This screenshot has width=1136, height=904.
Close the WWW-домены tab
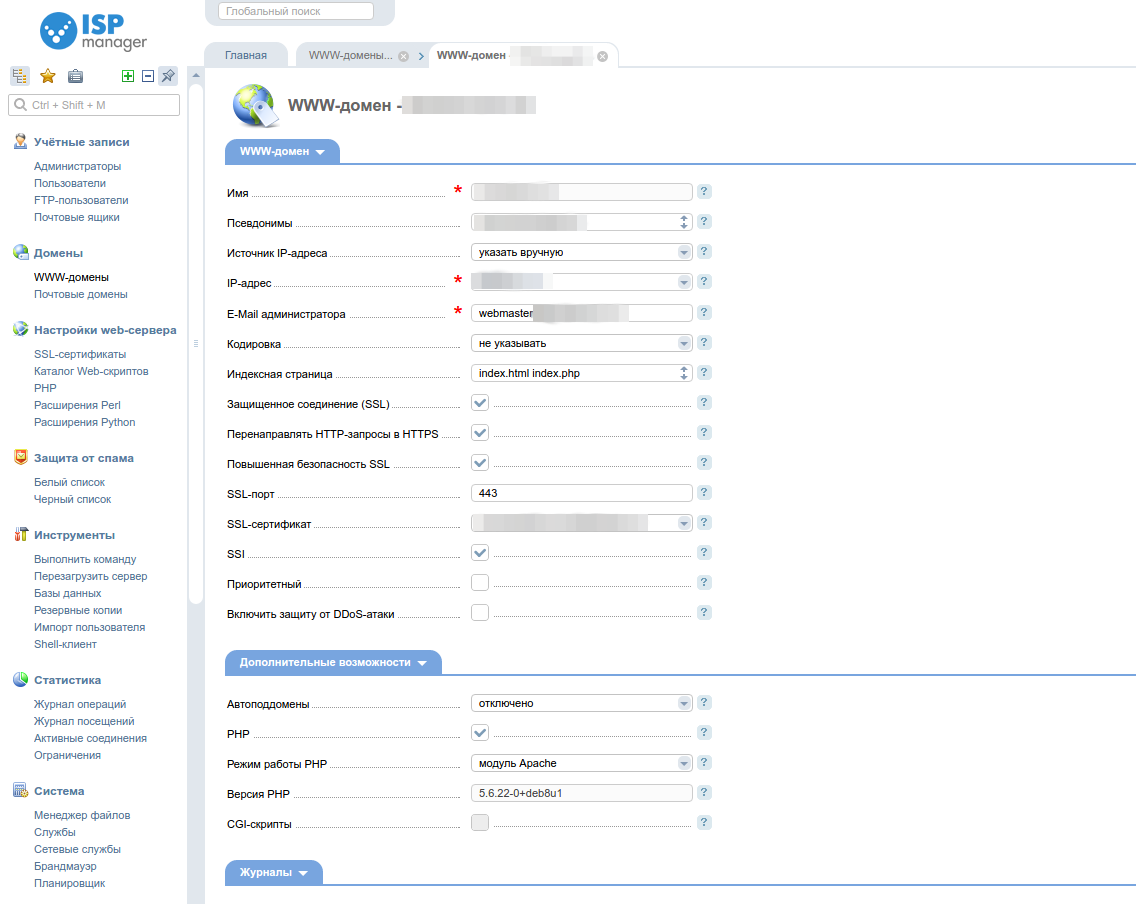click(x=404, y=56)
